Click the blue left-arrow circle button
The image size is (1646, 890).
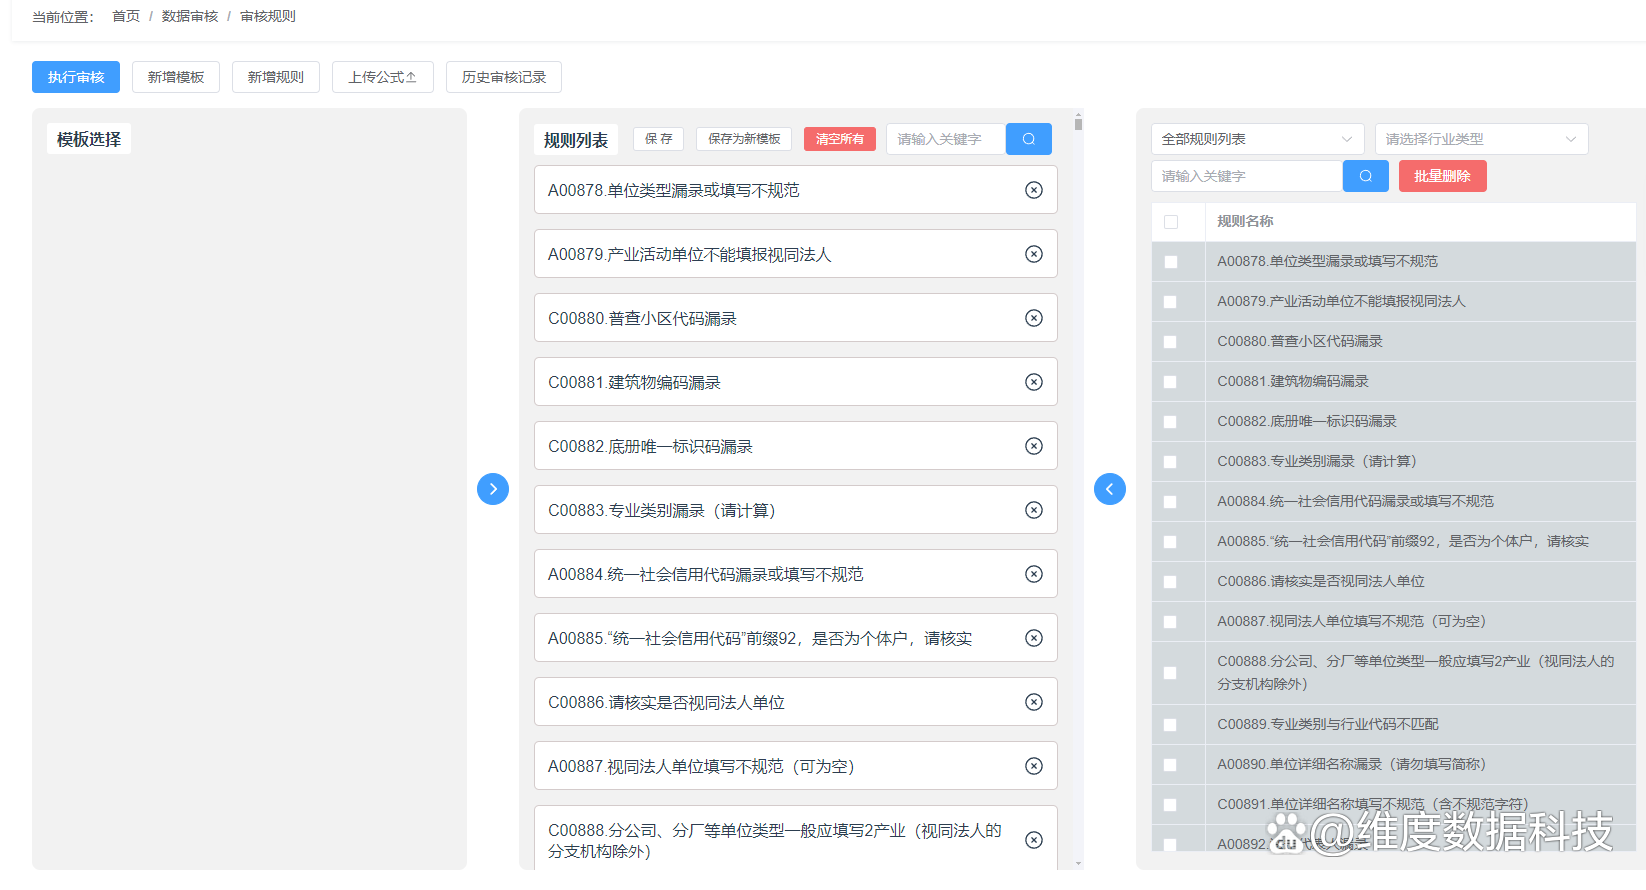1110,489
